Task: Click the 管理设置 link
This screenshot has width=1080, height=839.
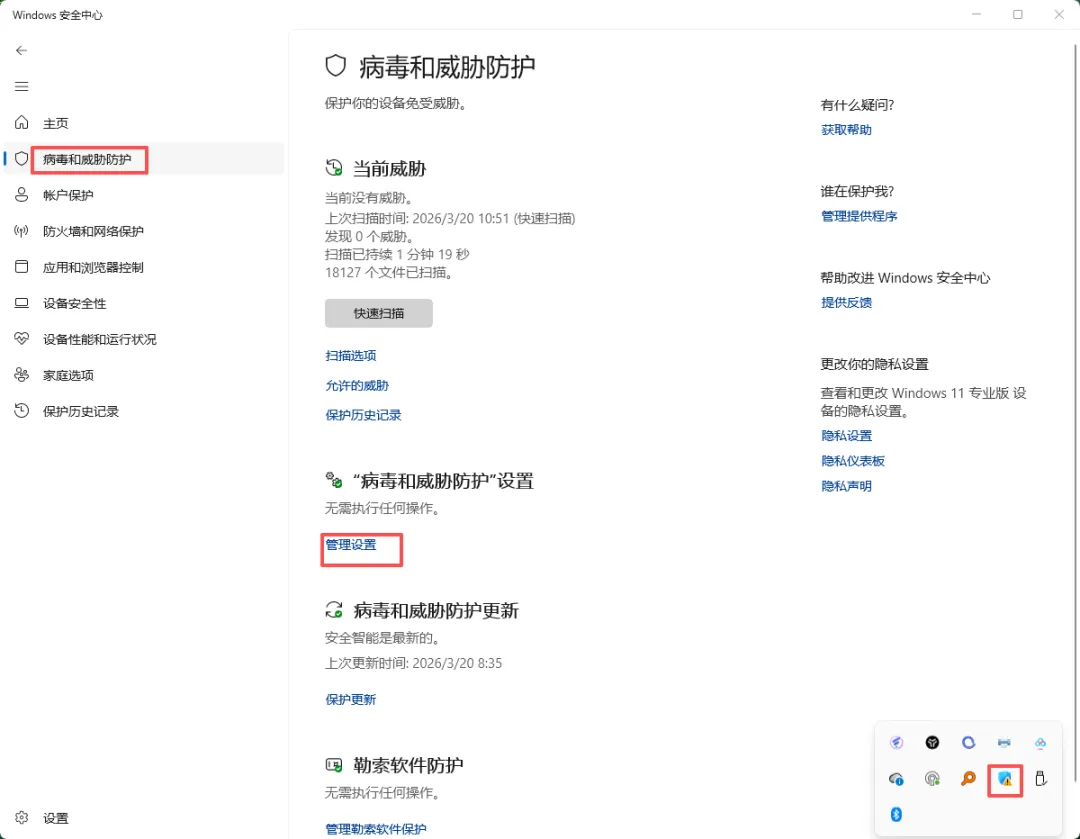Action: [351, 545]
